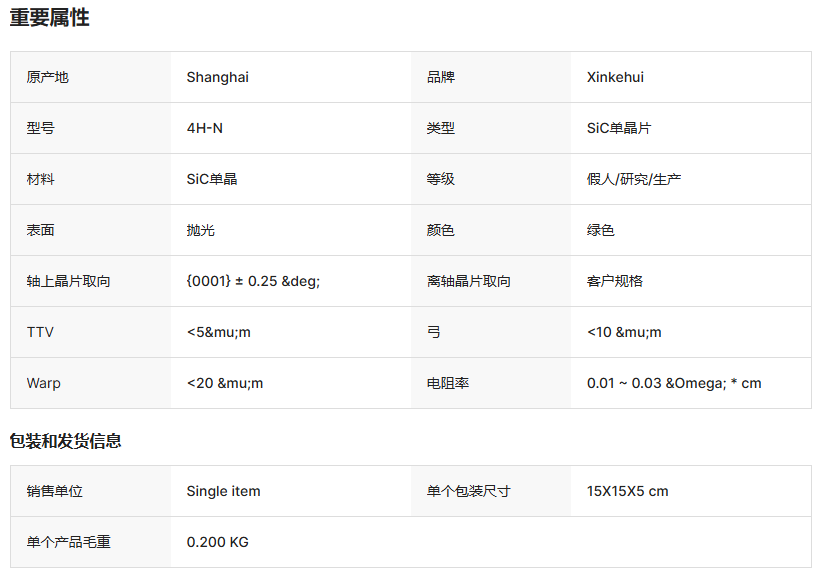This screenshot has height=580, width=829.
Task: Select the SiC单晶片 type value
Action: 619,128
